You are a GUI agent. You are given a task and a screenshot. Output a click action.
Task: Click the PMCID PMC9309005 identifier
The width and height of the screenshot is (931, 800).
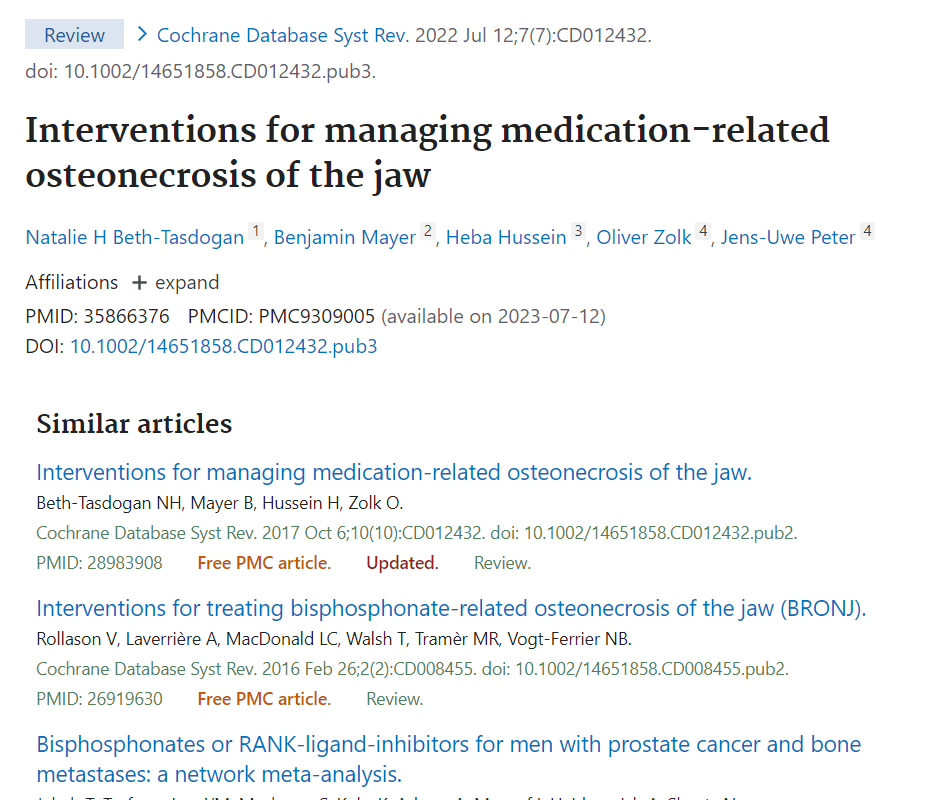(x=316, y=317)
